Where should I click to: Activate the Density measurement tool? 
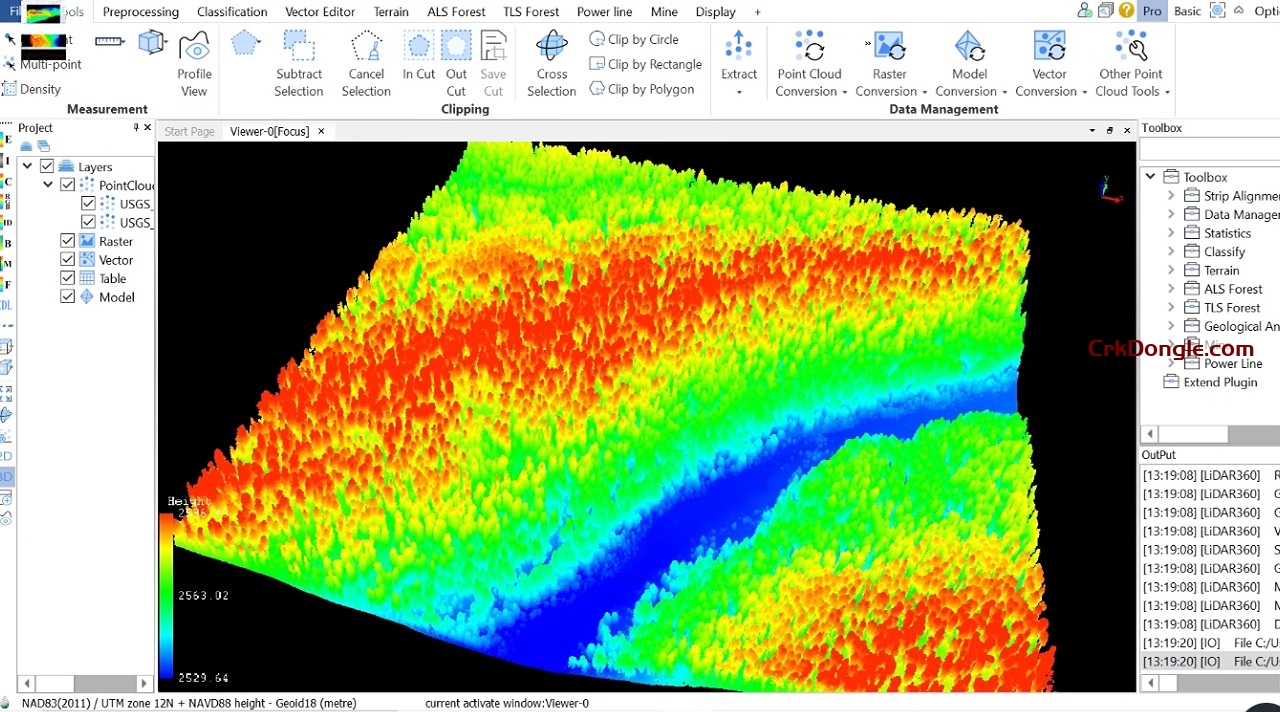point(38,88)
